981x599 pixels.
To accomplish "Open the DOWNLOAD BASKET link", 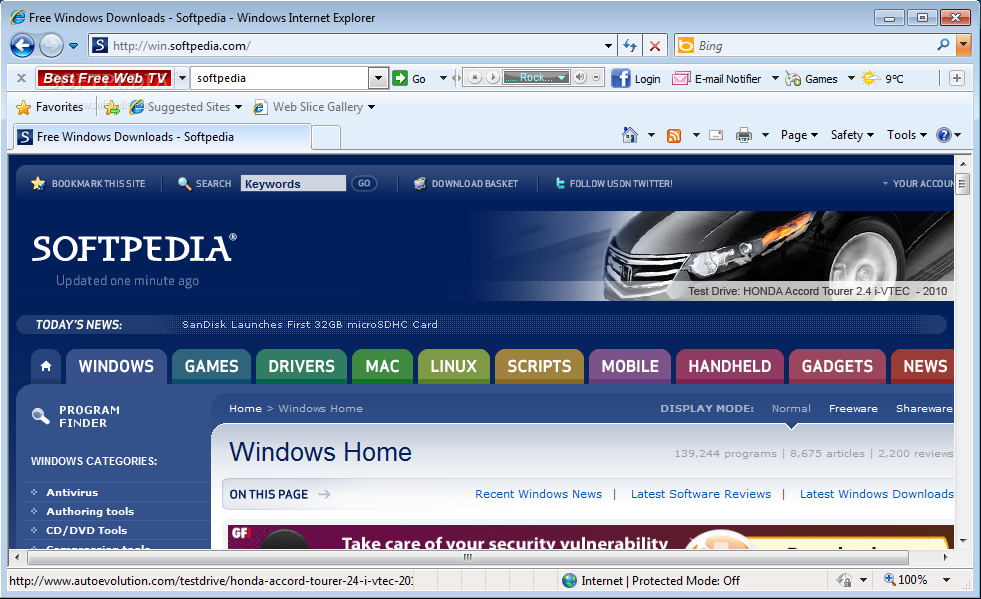I will point(466,183).
